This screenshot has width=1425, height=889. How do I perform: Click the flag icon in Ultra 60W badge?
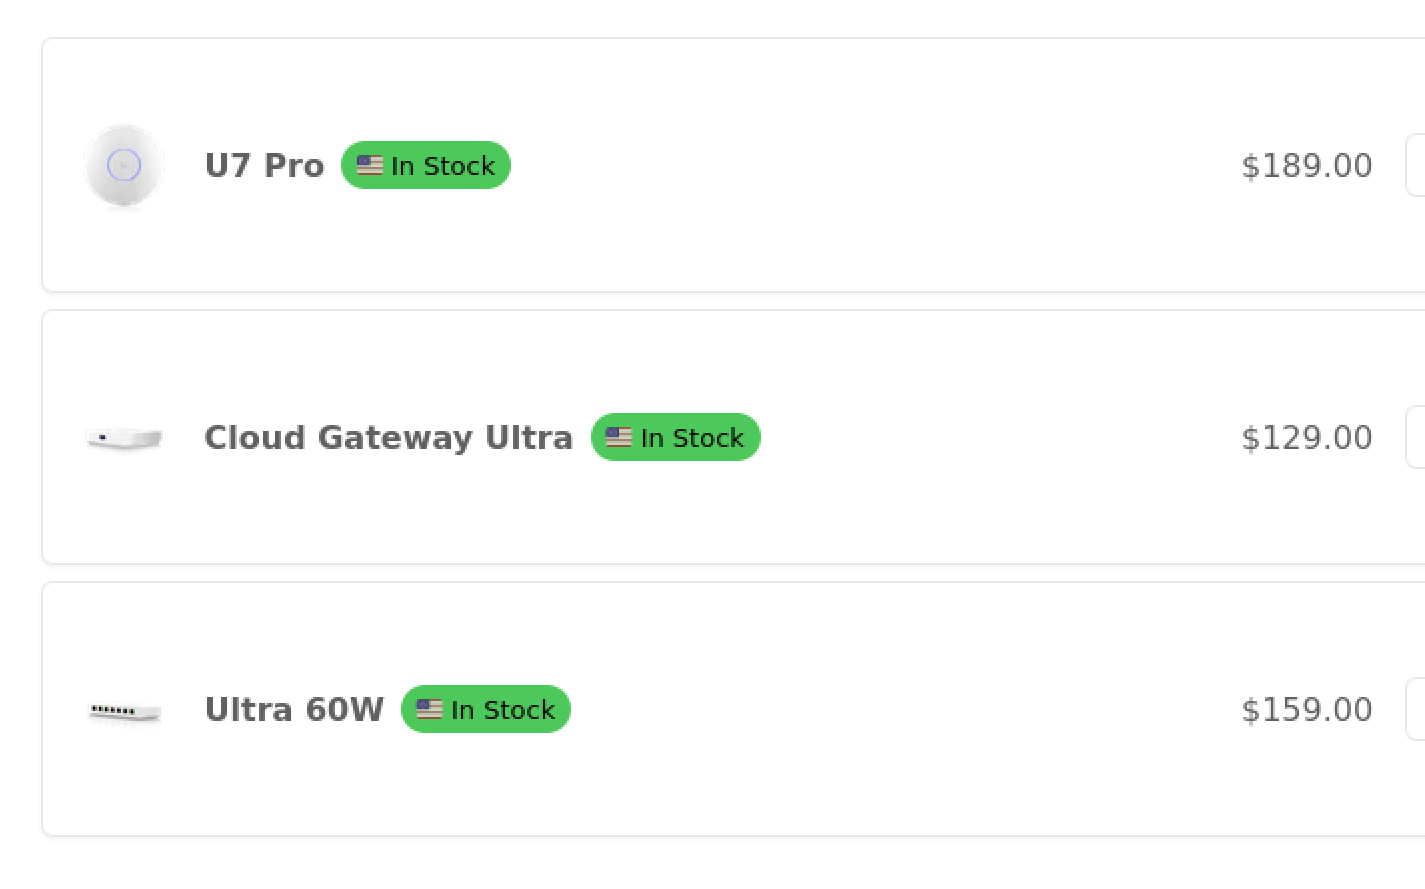click(x=429, y=709)
